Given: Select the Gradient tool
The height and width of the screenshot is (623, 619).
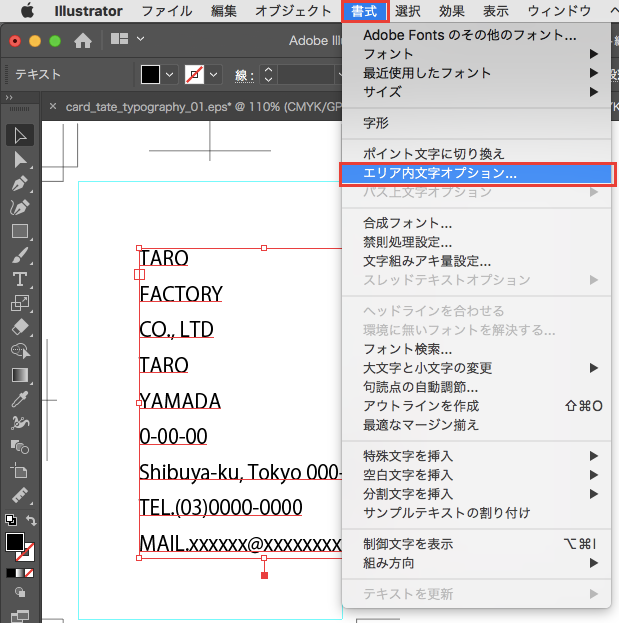Looking at the screenshot, I should pyautogui.click(x=20, y=375).
